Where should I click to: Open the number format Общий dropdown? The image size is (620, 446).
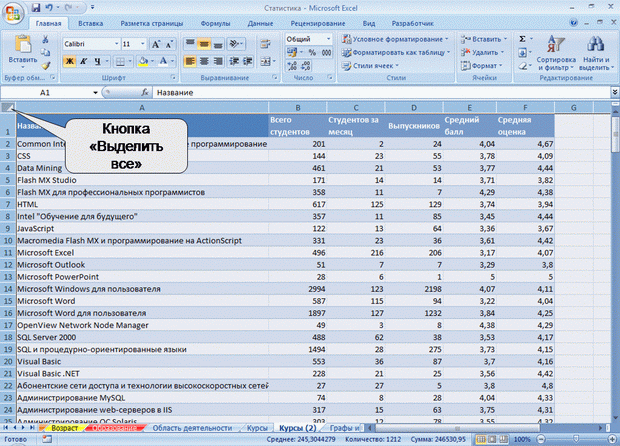tap(328, 39)
